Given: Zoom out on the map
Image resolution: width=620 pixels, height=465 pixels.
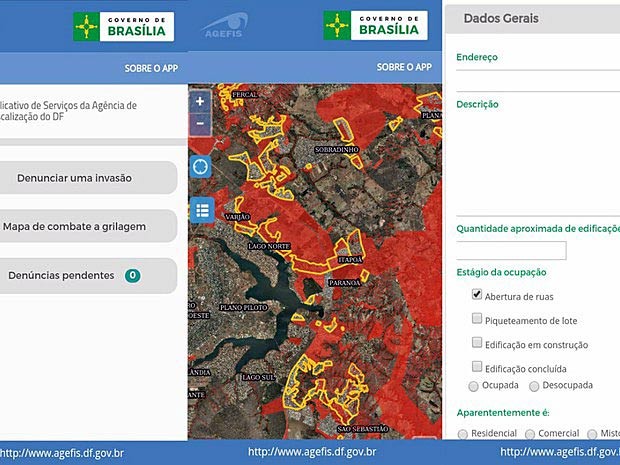Looking at the screenshot, I should (x=200, y=124).
